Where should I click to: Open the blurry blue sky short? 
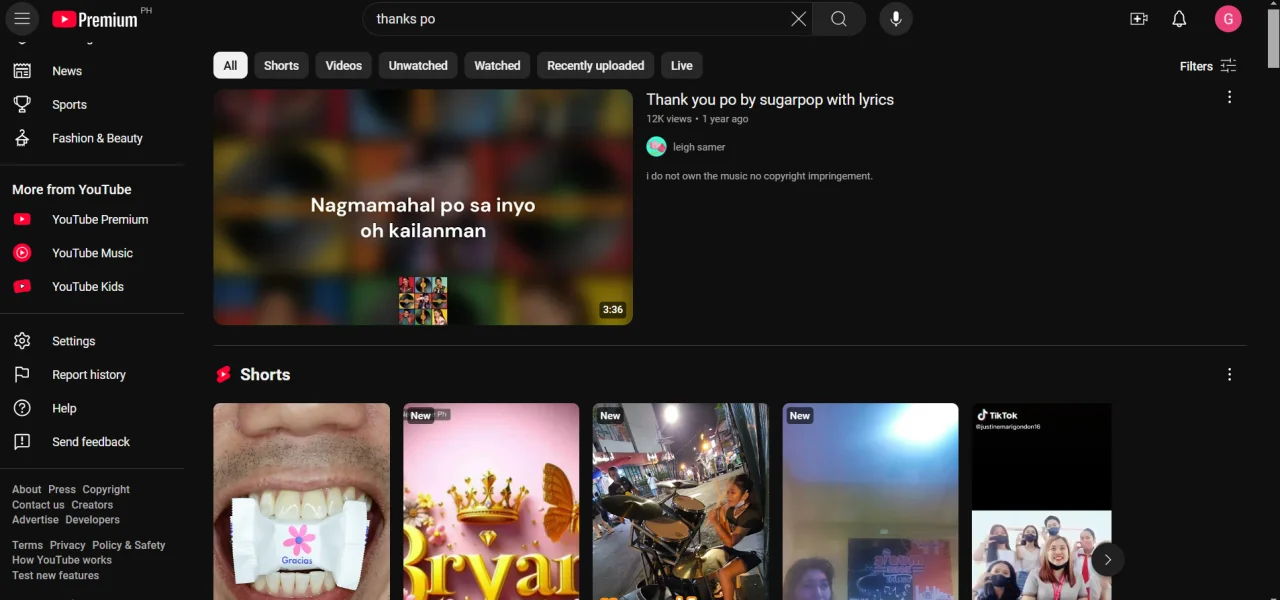click(870, 501)
